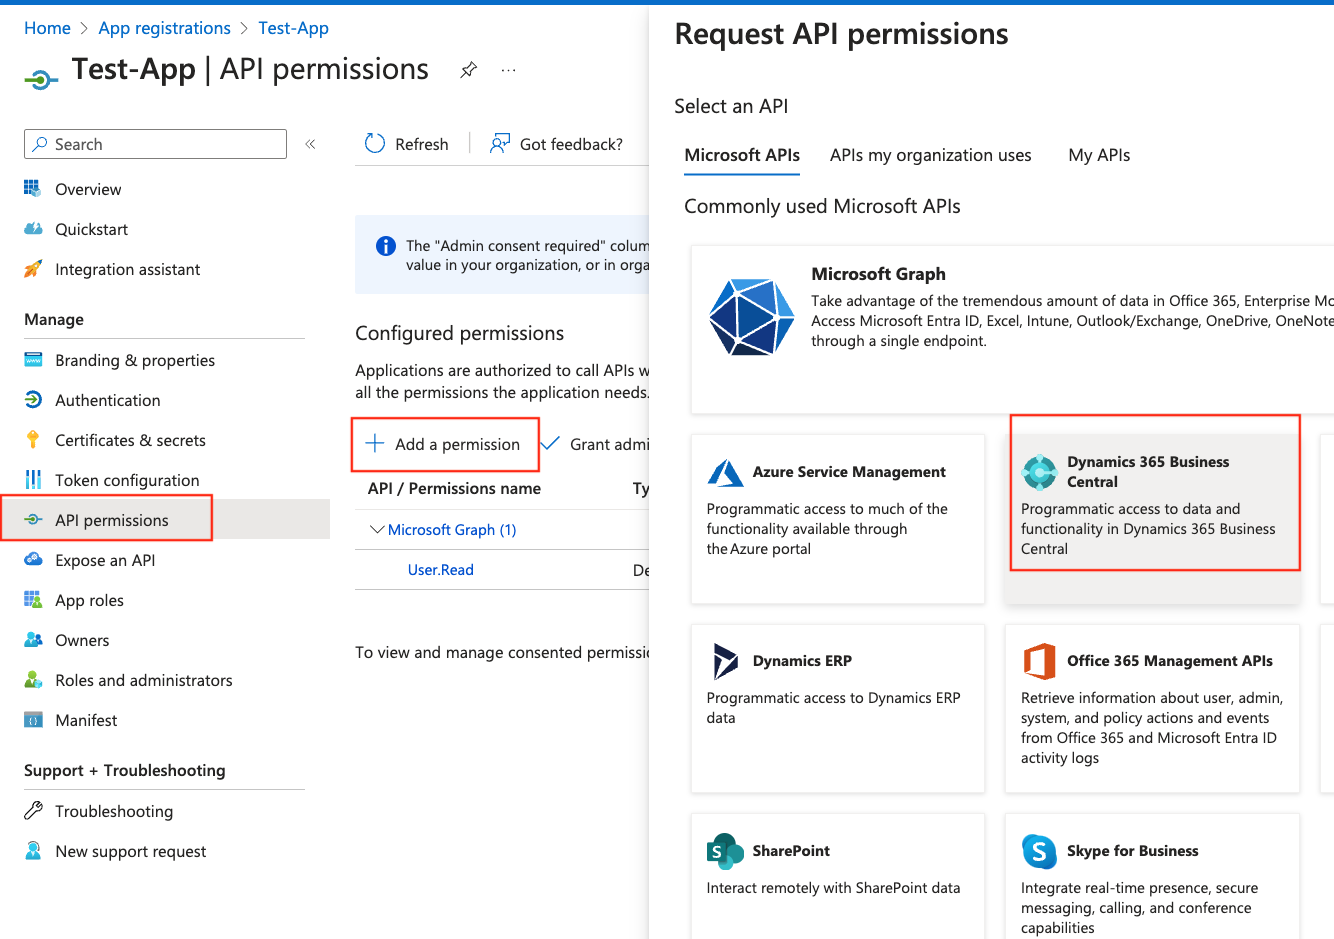Viewport: 1334px width, 939px height.
Task: Select the Dynamics 365 Business Central API card
Action: (1152, 519)
